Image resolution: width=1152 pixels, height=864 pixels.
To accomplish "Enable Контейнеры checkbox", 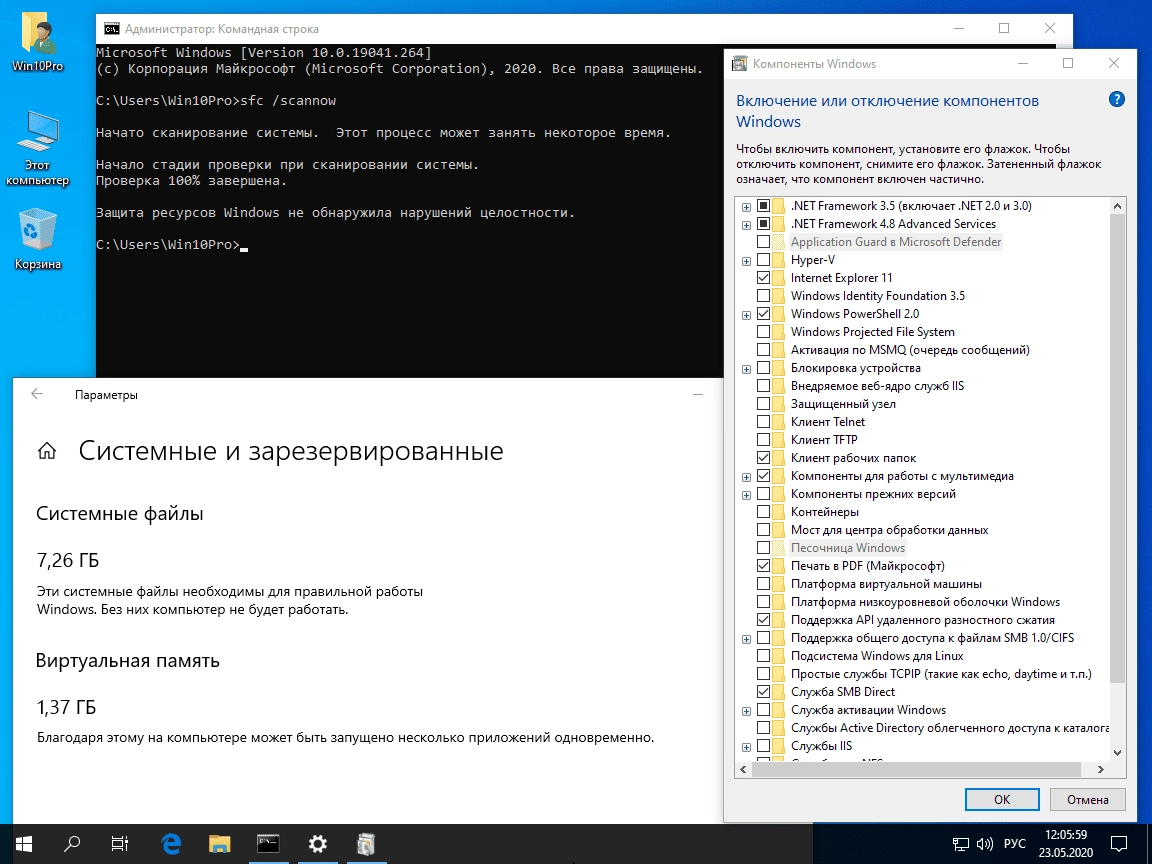I will click(763, 511).
